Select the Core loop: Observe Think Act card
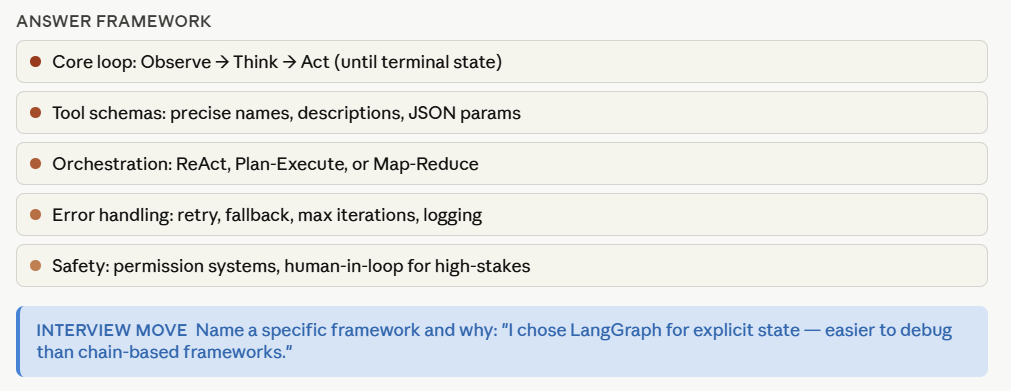 (502, 62)
